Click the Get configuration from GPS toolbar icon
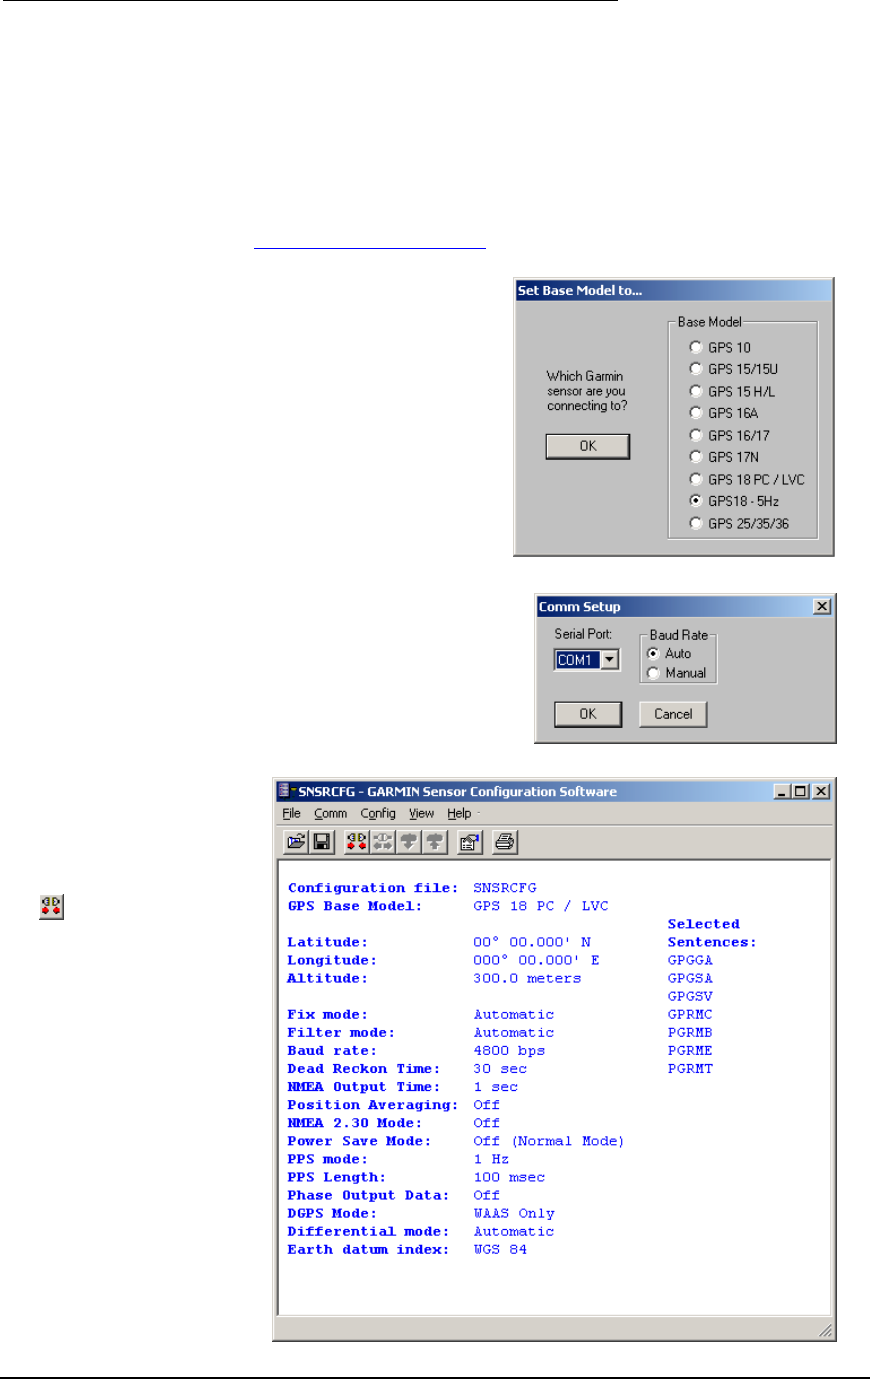 [x=408, y=842]
